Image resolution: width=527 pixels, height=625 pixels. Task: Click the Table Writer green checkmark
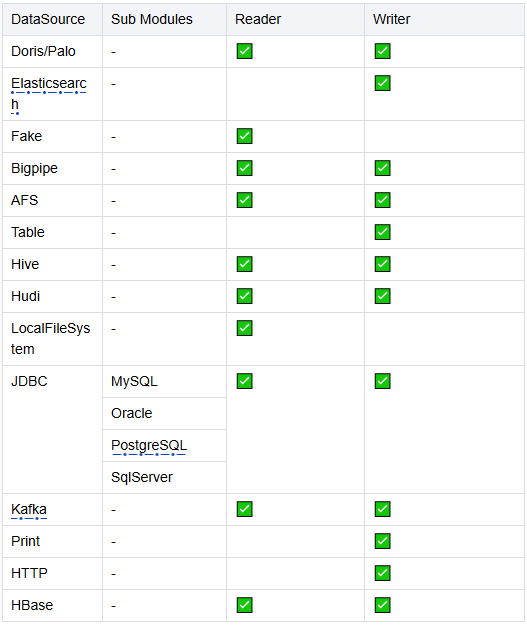(x=382, y=232)
